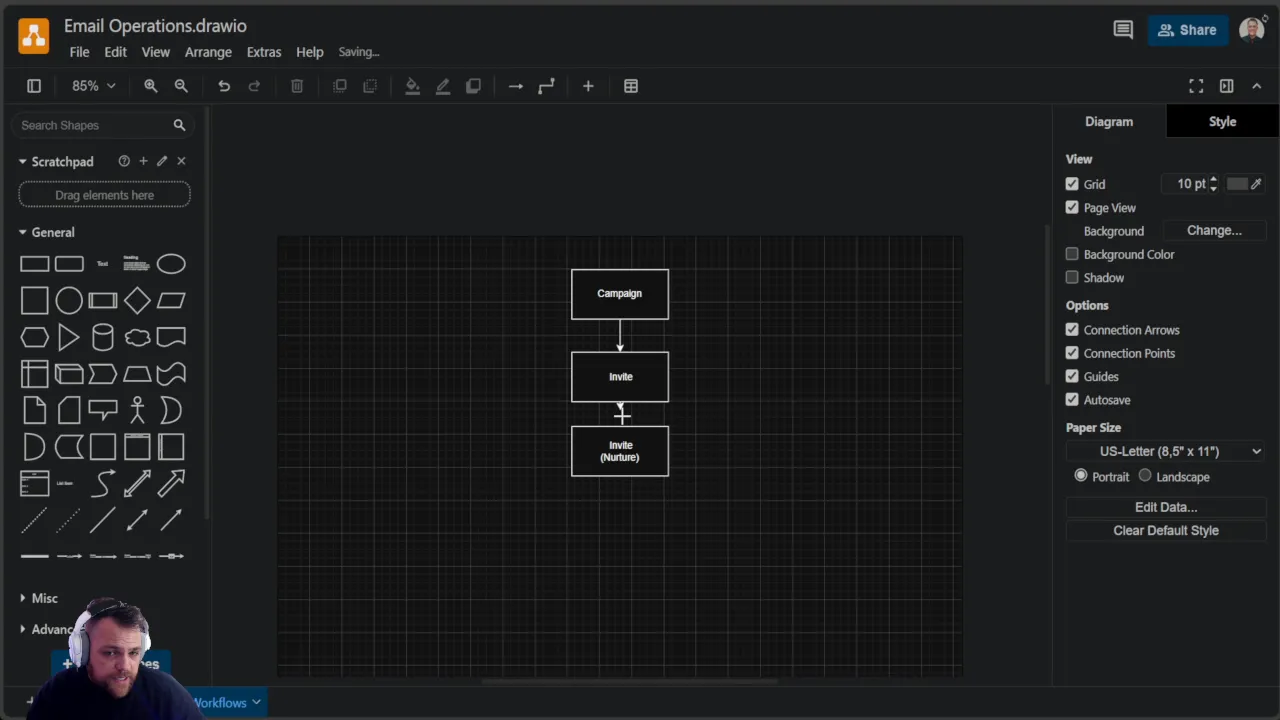Click the draw.io app logo

34,36
